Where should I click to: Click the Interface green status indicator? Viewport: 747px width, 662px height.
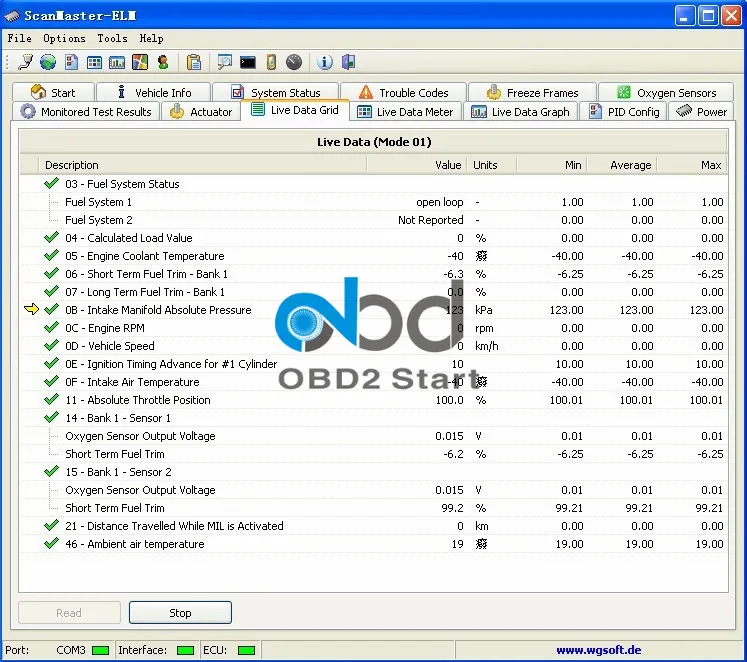[x=185, y=651]
